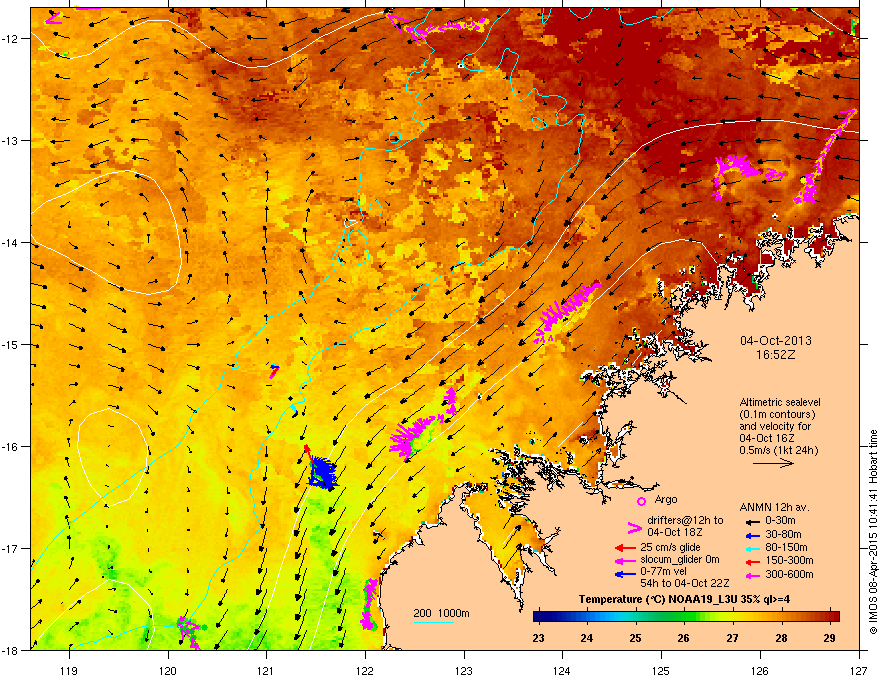Click the blue ANMN 30-80m arrow symbol
This screenshot has width=880, height=680.
(752, 535)
